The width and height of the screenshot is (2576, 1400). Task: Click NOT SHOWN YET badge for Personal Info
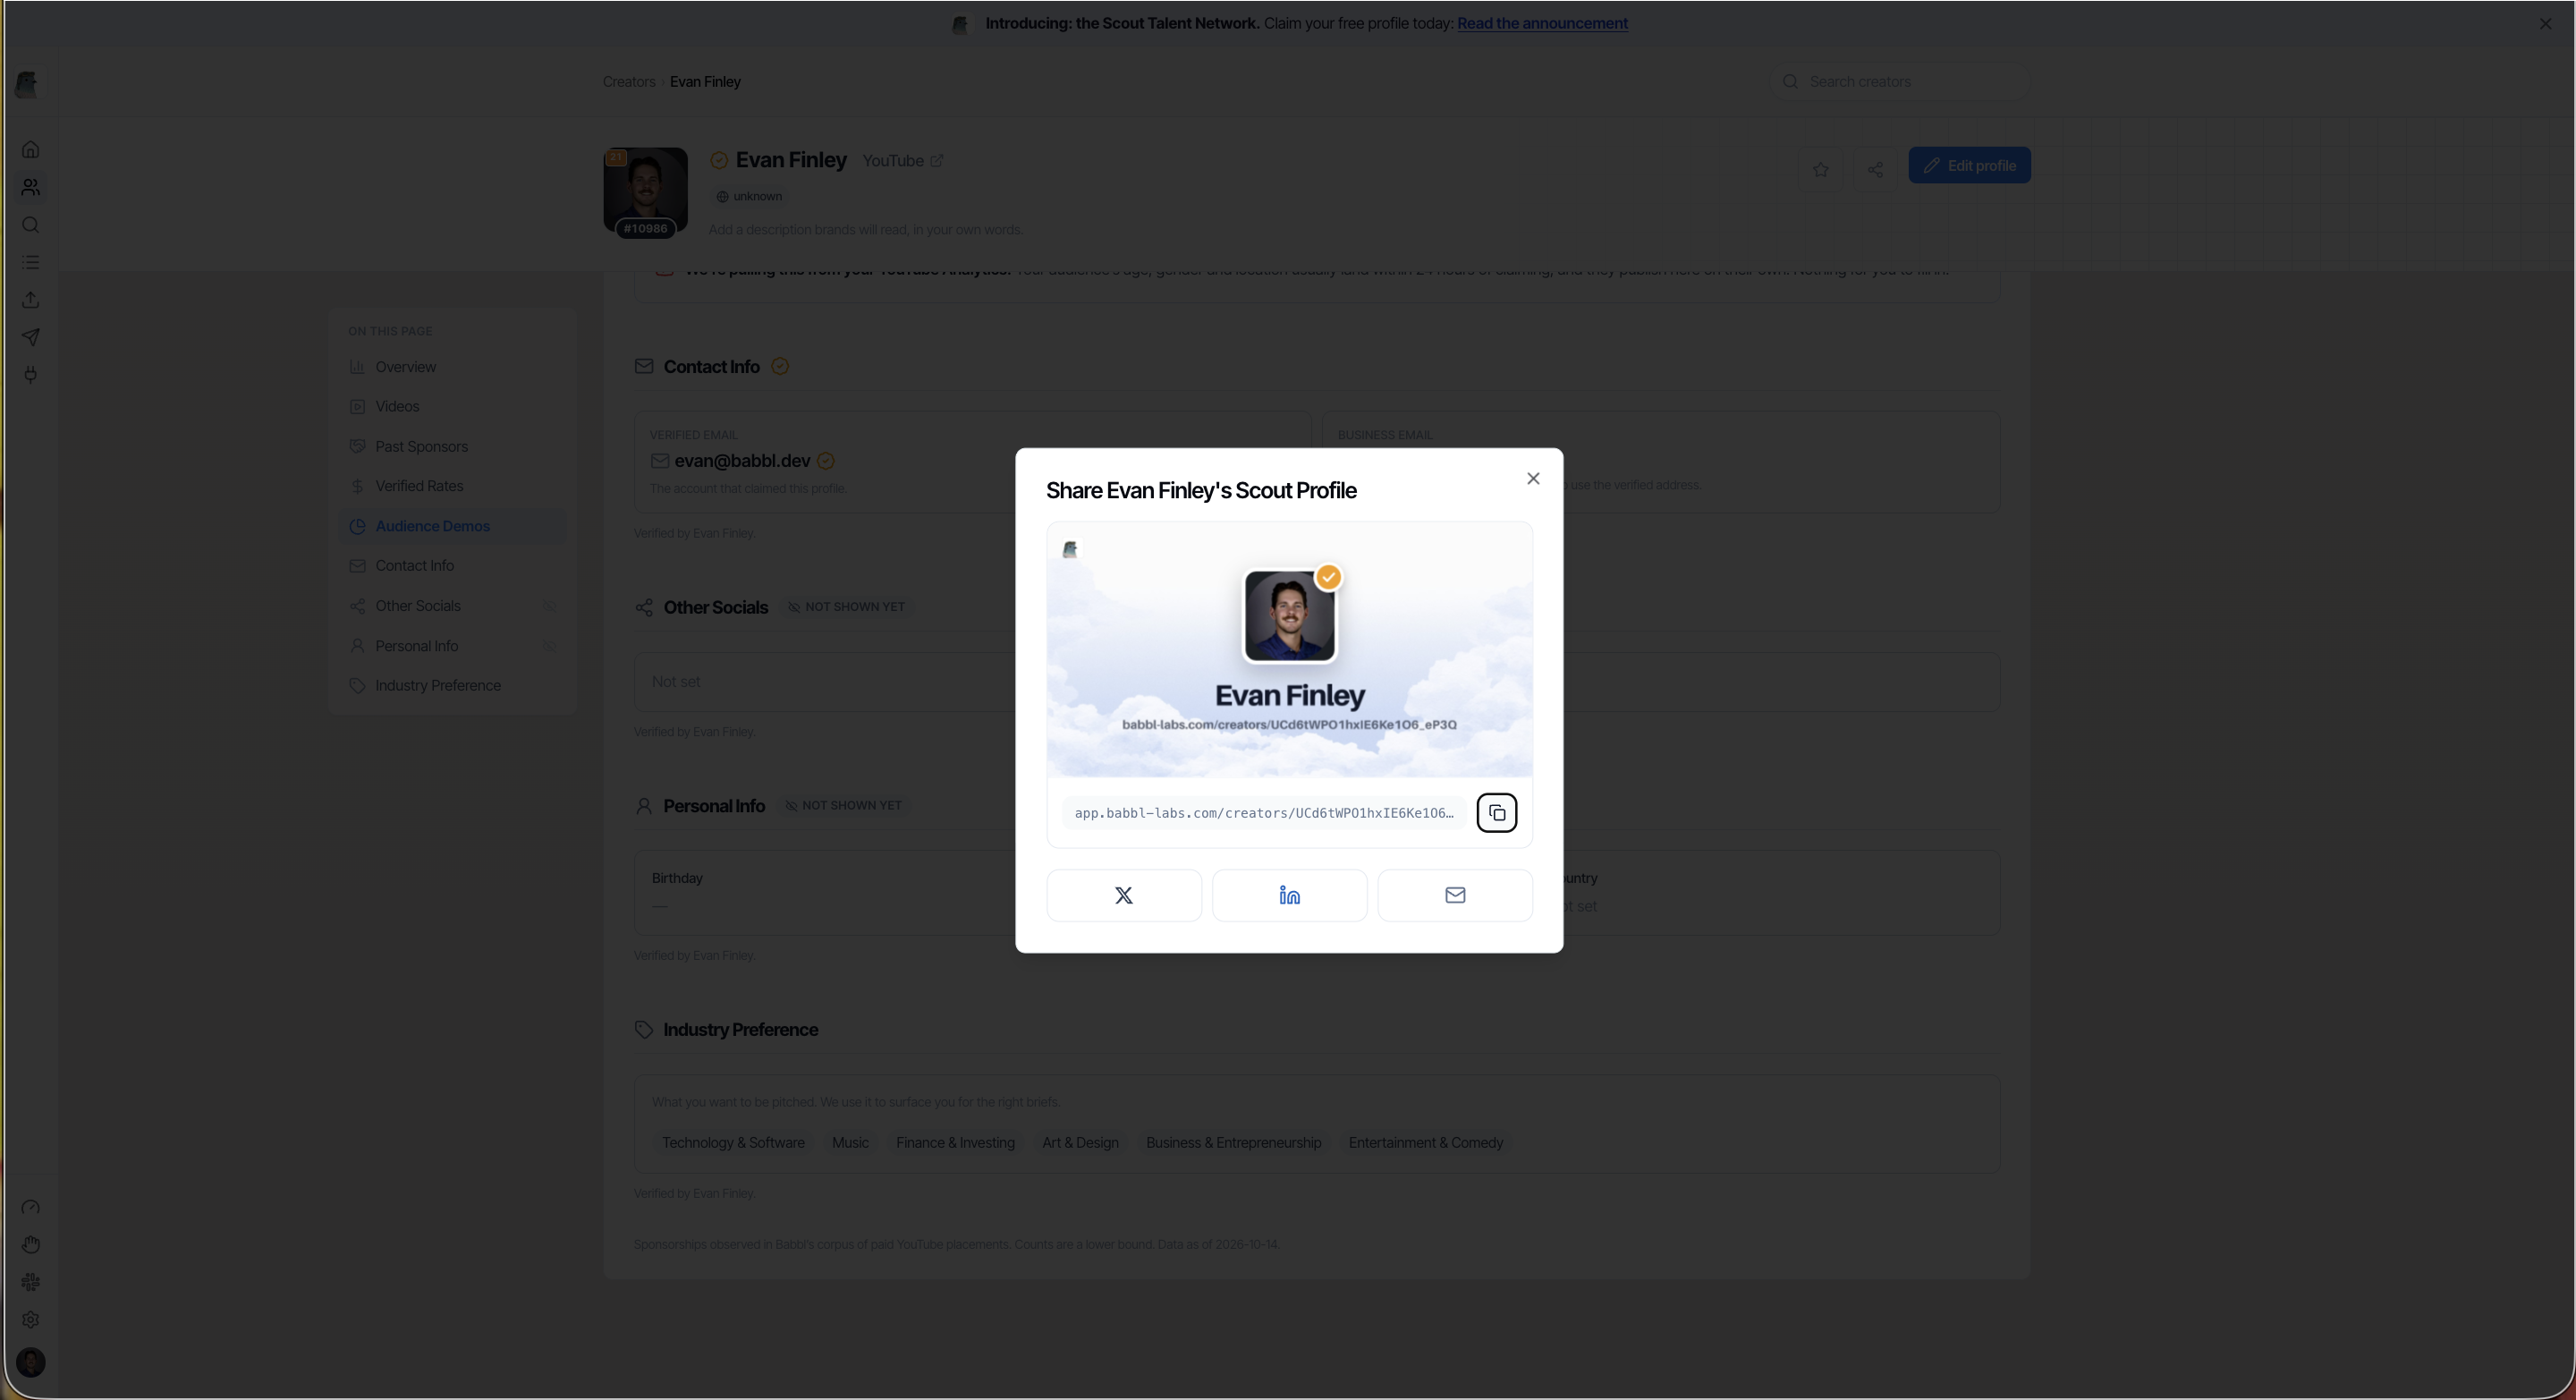843,805
